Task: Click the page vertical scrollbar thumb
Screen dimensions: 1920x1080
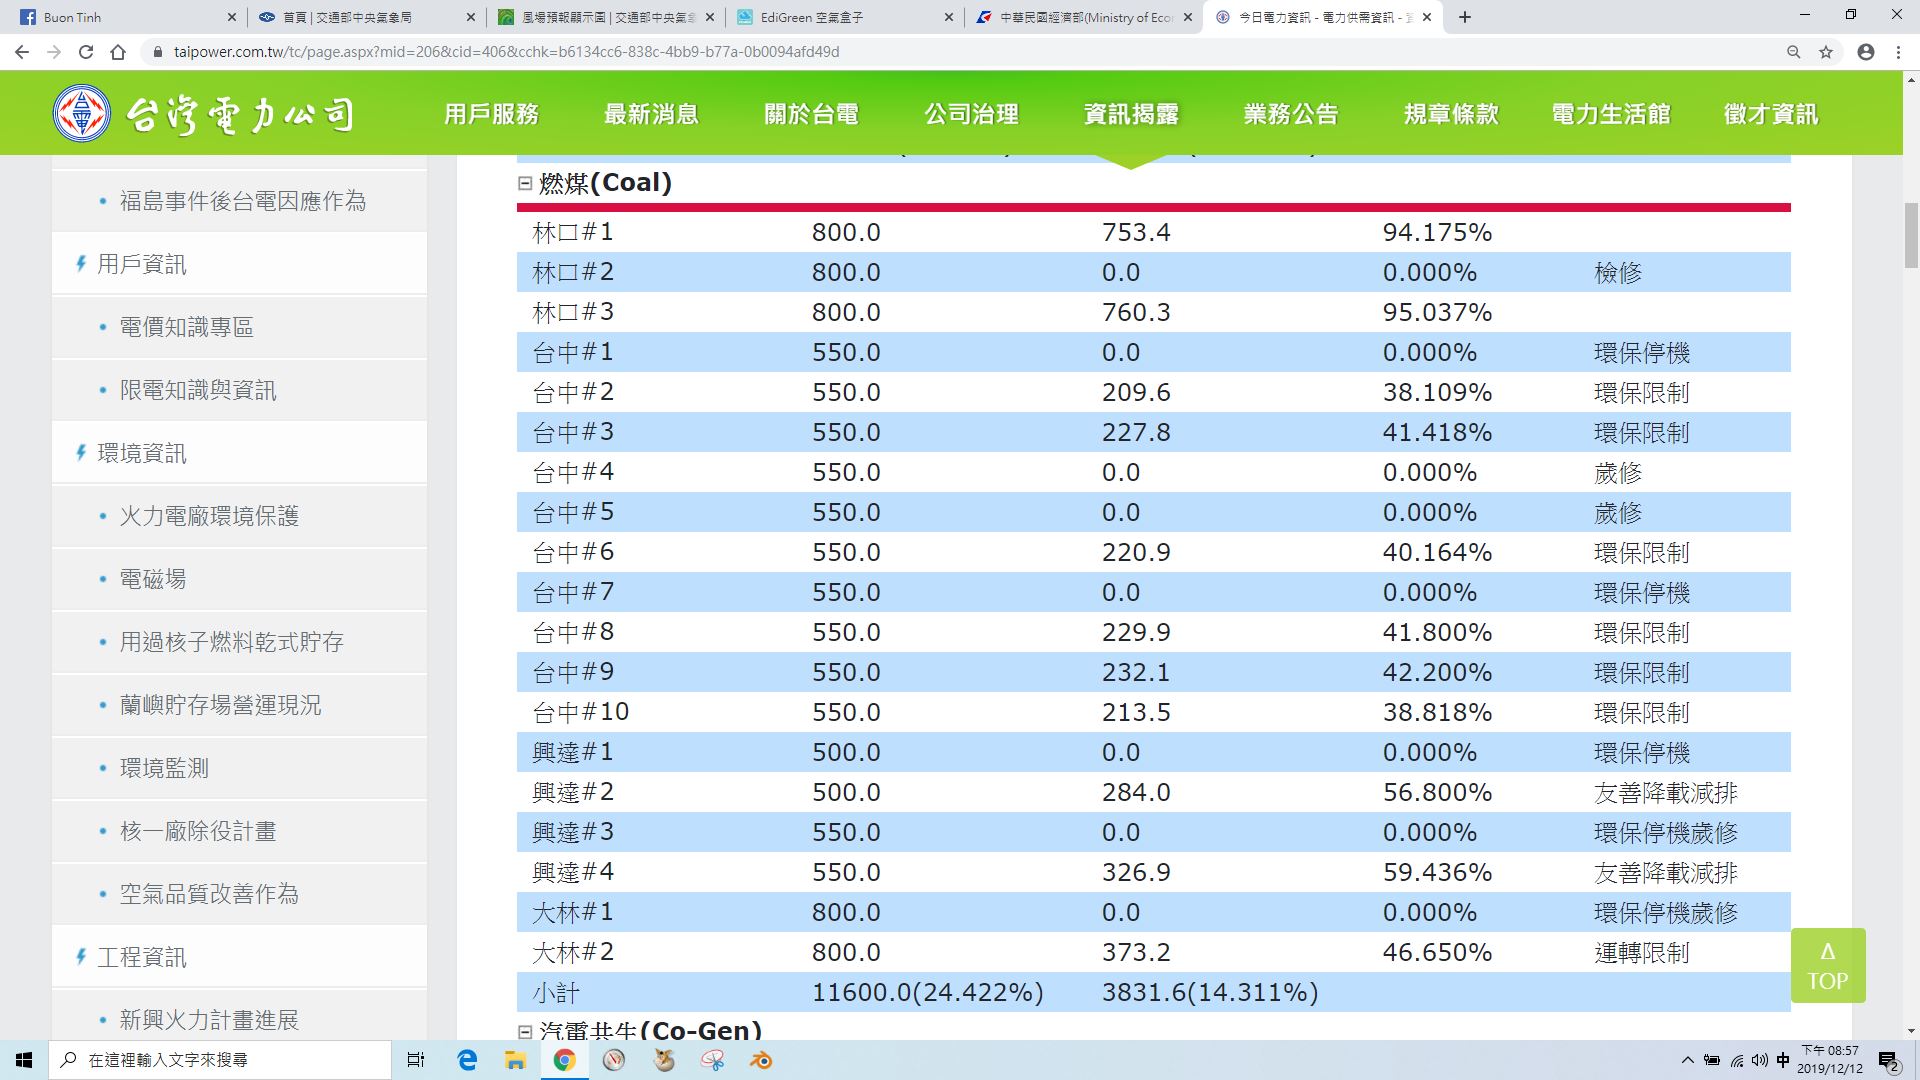Action: pyautogui.click(x=1911, y=235)
